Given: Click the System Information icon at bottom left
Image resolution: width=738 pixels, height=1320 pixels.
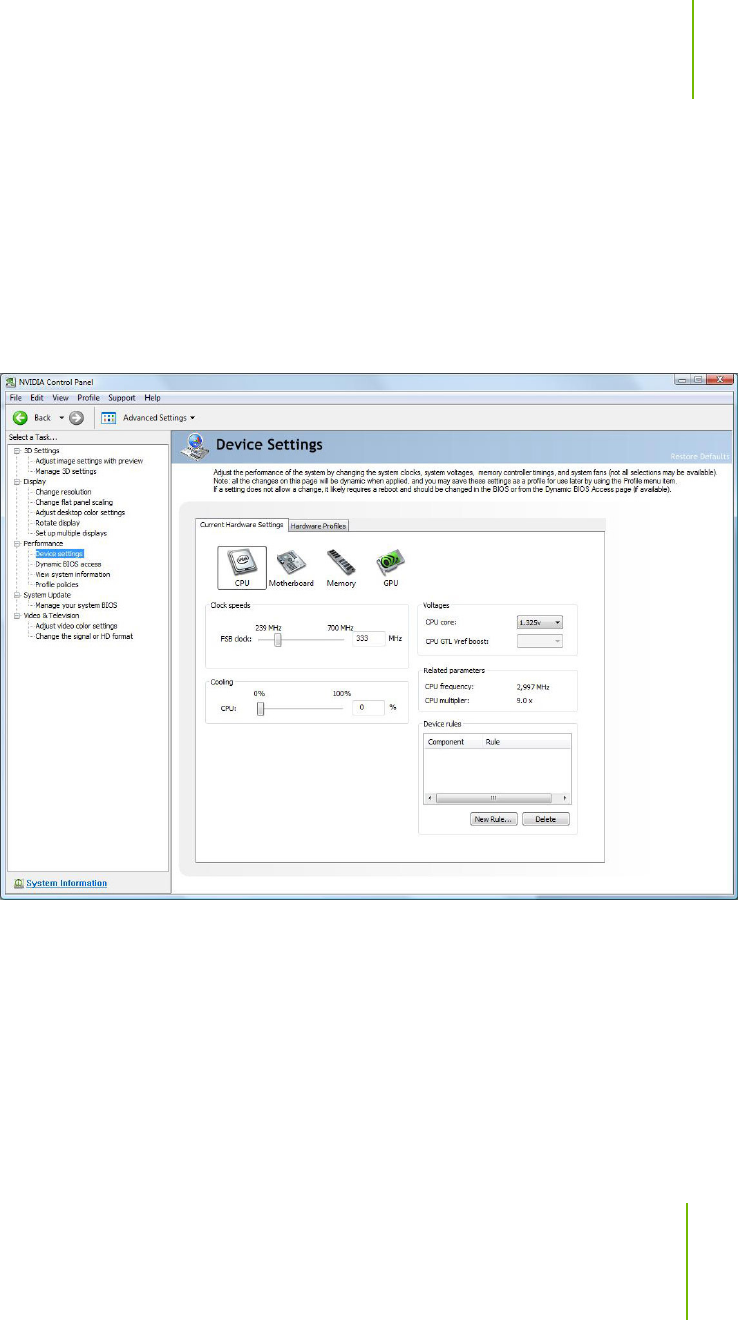Looking at the screenshot, I should [19, 883].
